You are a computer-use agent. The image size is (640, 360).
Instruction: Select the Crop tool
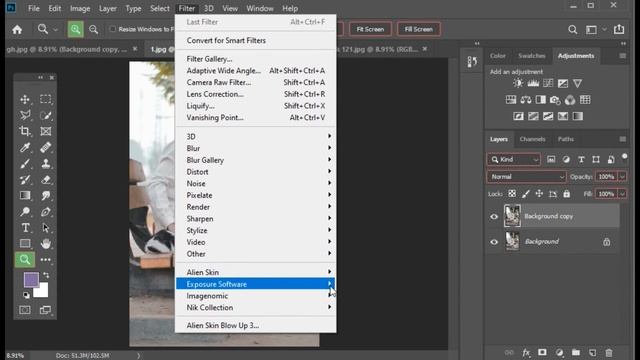coord(25,131)
